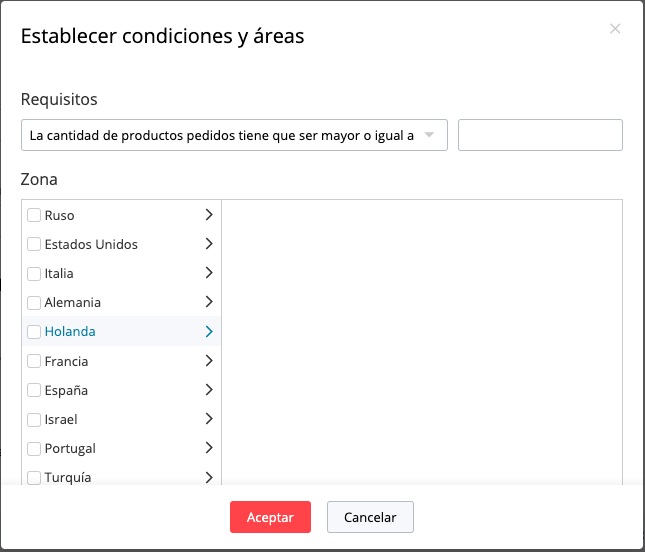
Task: Expand Turquía chevron arrow
Action: tap(209, 477)
